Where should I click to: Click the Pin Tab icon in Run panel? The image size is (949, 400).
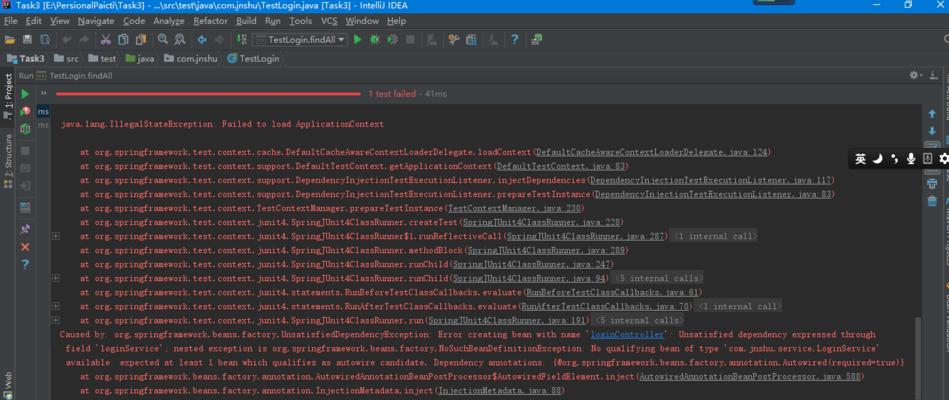coord(25,229)
